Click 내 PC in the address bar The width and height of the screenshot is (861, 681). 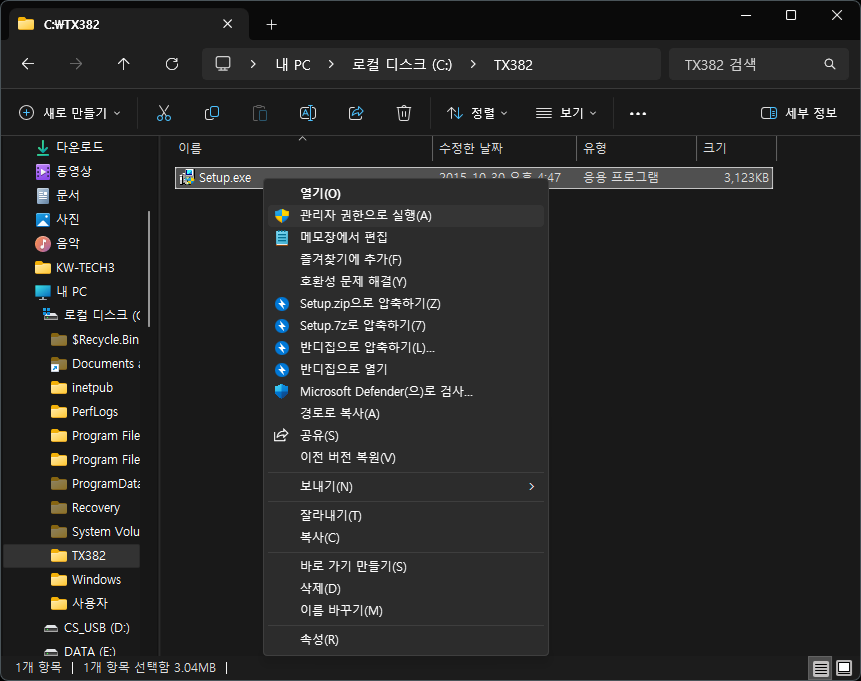293,65
